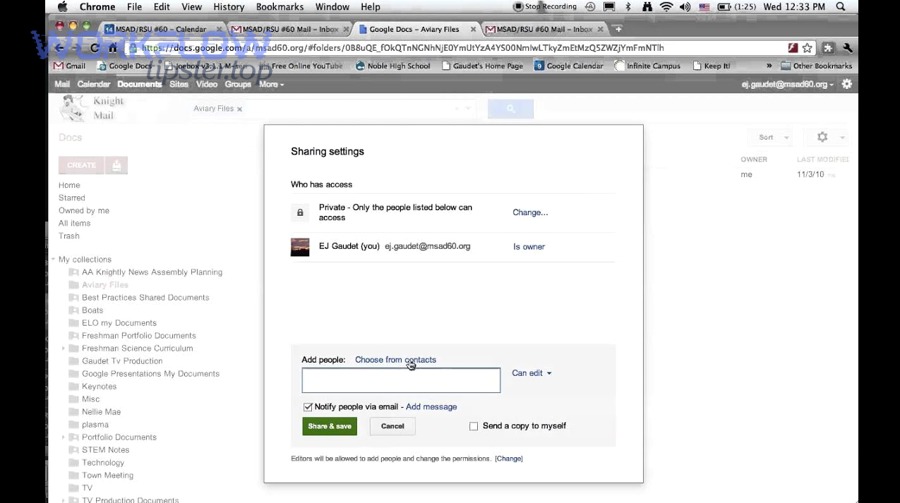
Task: Switch to MSAD/RSU #60 Calendar tab
Action: [162, 29]
